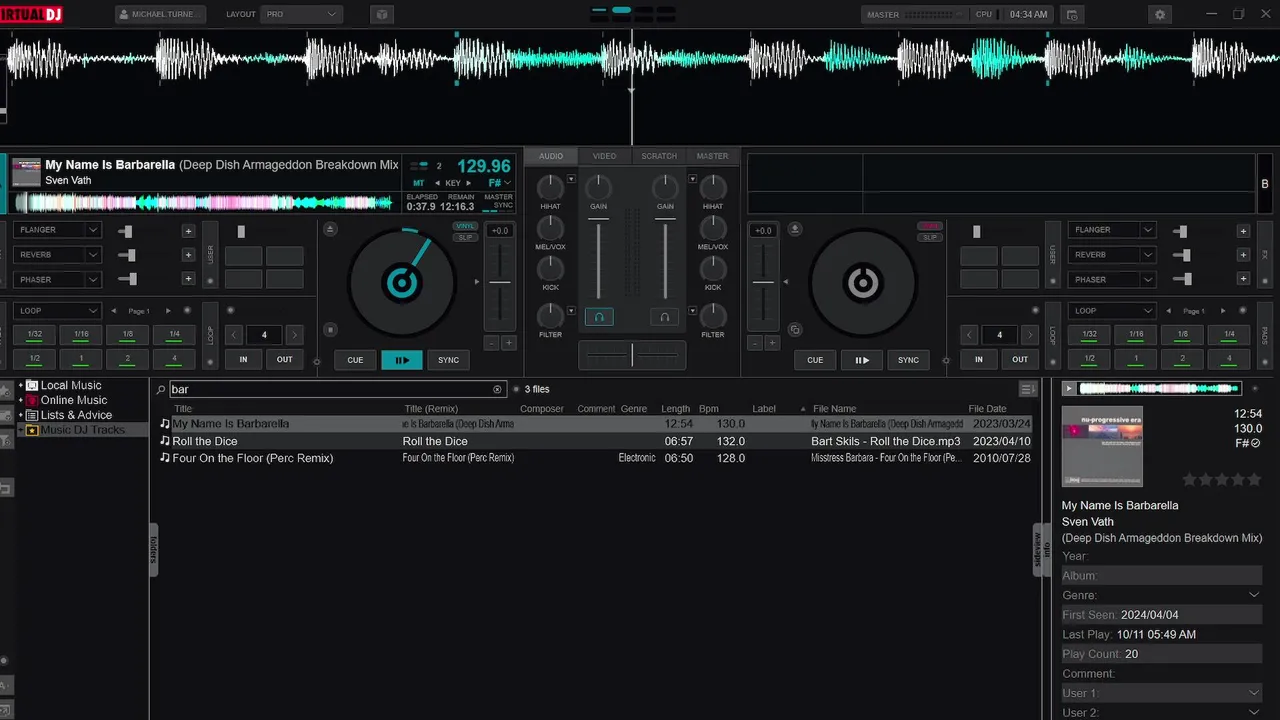
Task: Double the left deck loop length arrow
Action: click(x=294, y=335)
